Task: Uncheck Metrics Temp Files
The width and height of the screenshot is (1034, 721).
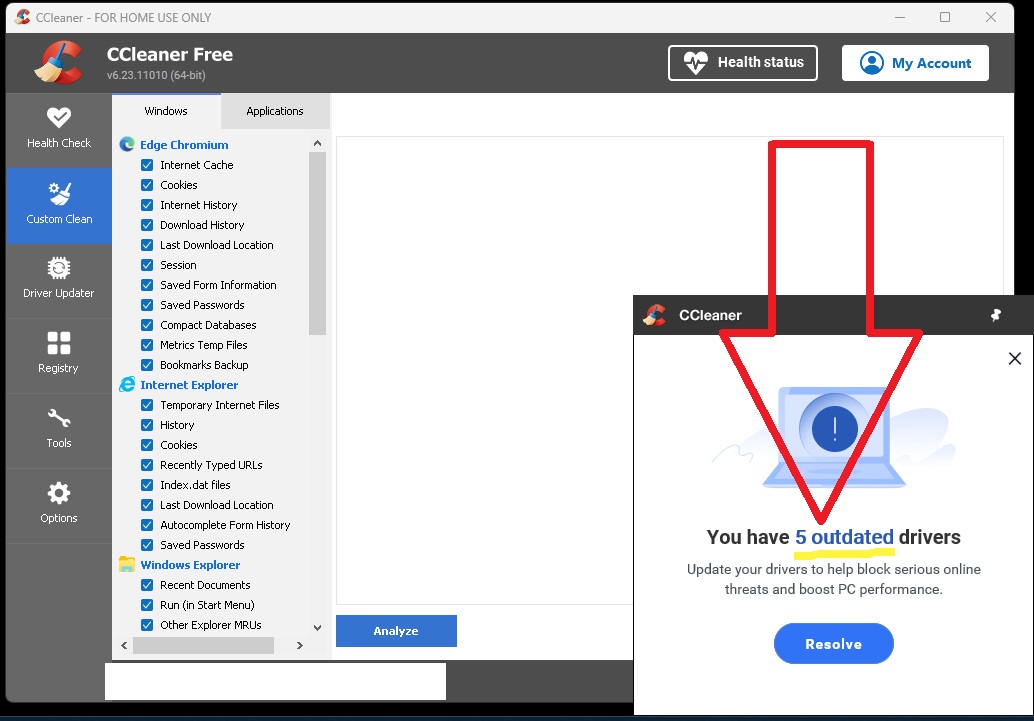Action: (x=147, y=345)
